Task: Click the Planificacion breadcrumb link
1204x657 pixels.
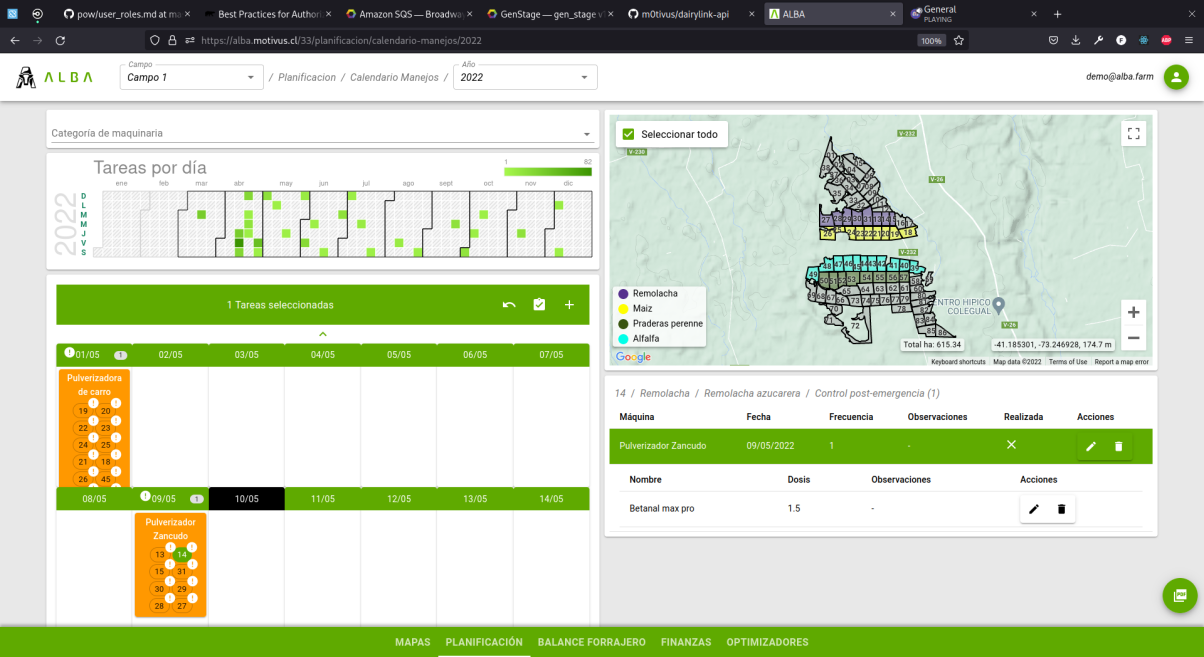Action: (x=307, y=77)
